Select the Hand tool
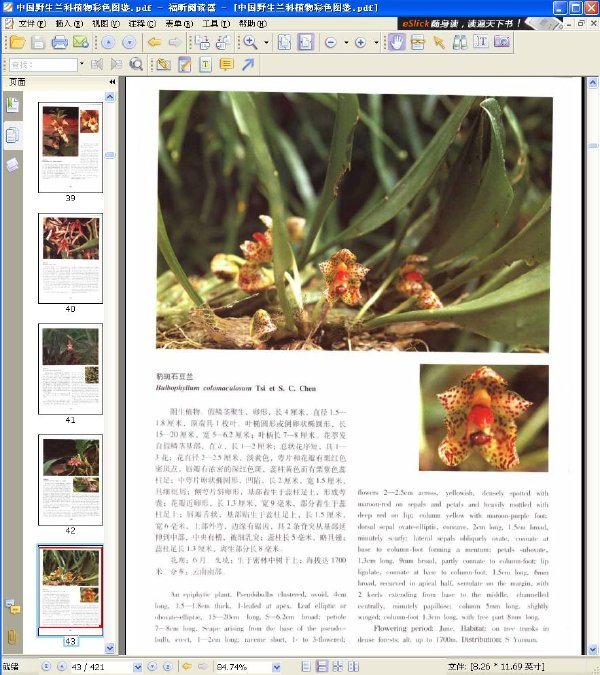Image resolution: width=600 pixels, height=675 pixels. click(396, 42)
